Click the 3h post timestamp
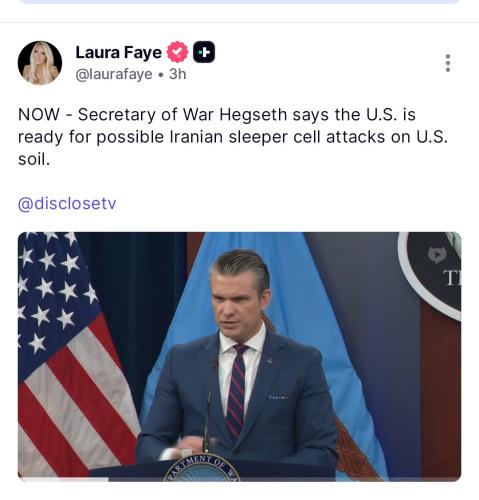 click(x=177, y=74)
